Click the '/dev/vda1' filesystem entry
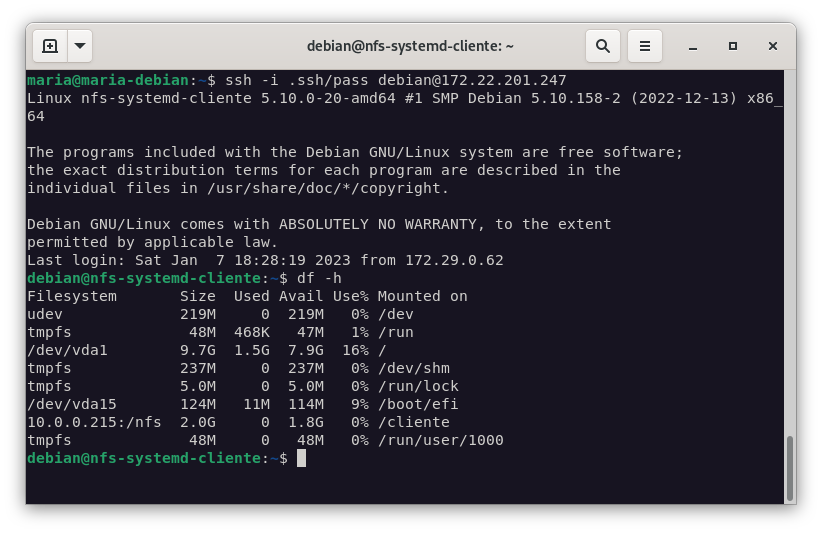Viewport: 822px width, 533px height. tap(67, 350)
